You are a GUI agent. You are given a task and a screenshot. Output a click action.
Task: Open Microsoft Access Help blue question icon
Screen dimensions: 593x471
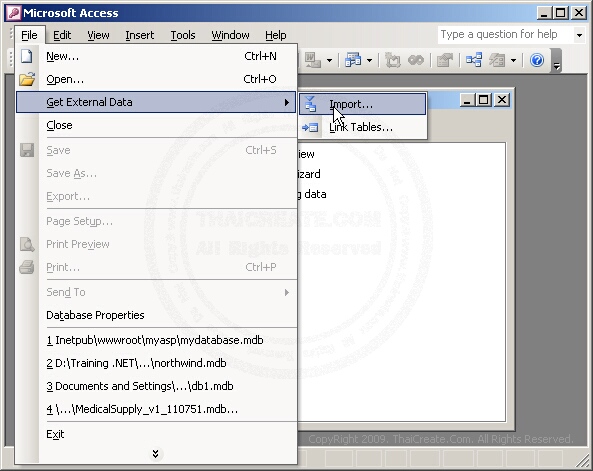point(537,60)
